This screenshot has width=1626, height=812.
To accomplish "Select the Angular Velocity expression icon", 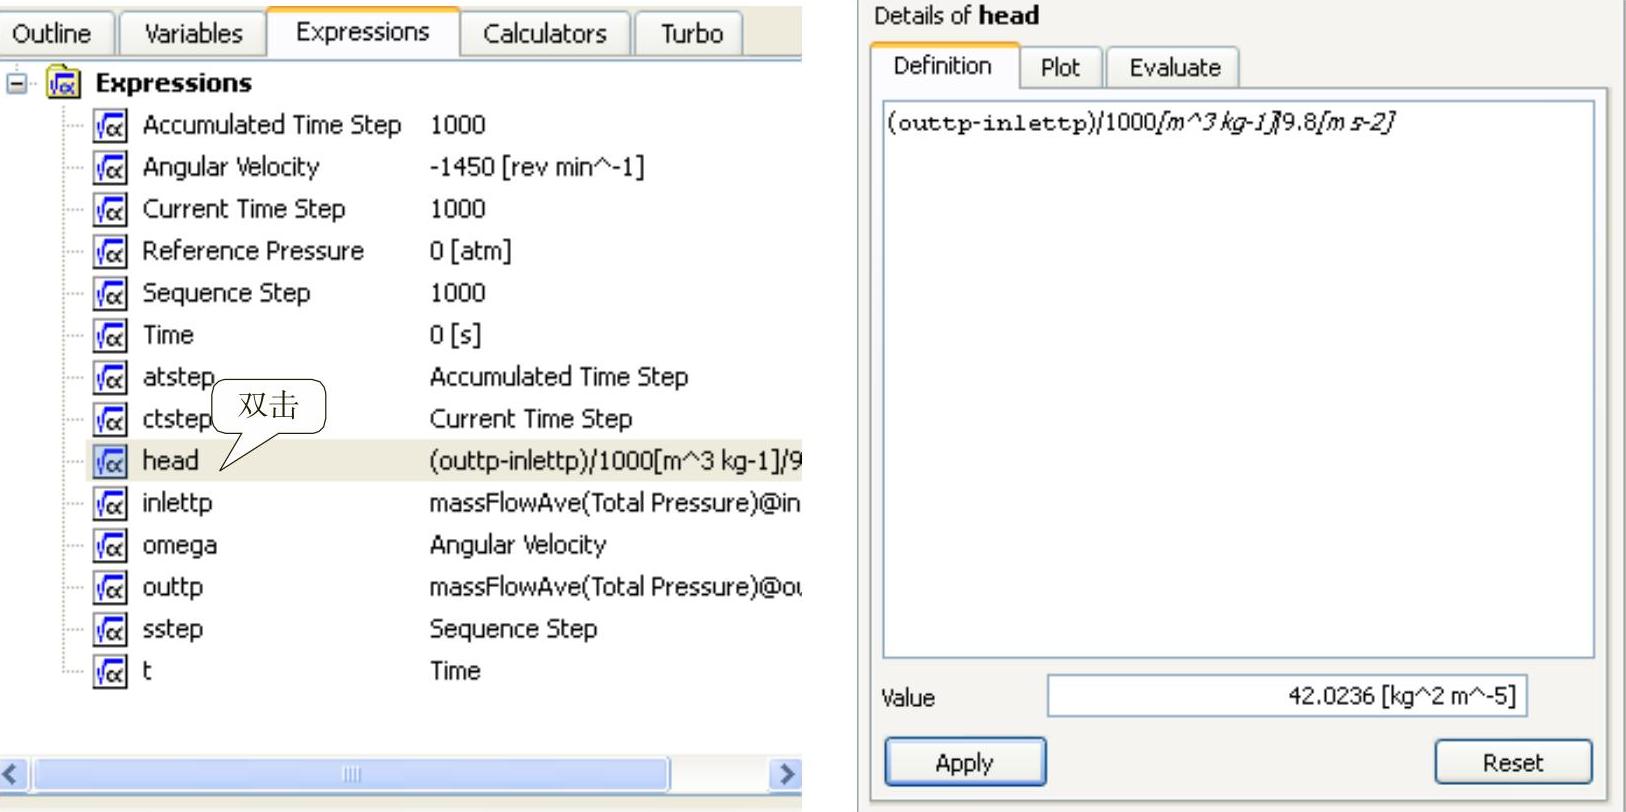I will tap(110, 167).
